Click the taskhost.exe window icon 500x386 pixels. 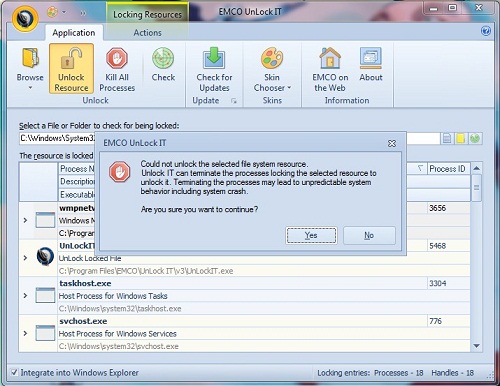[x=45, y=295]
